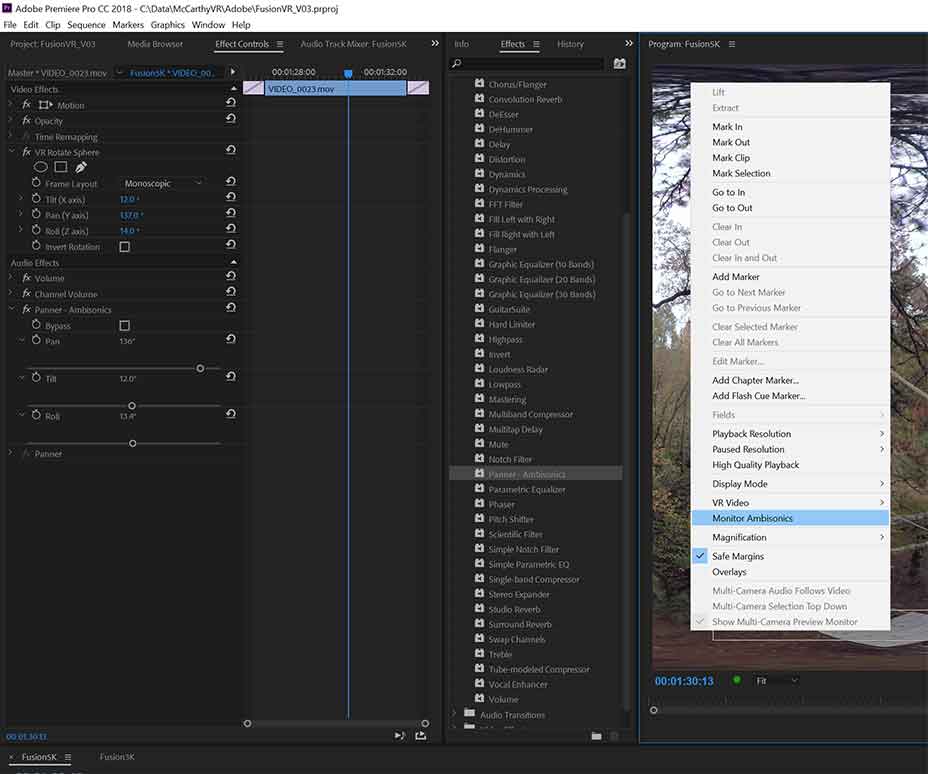The width and height of the screenshot is (928, 774).
Task: Switch to the Media Browser tab
Action: pos(155,44)
